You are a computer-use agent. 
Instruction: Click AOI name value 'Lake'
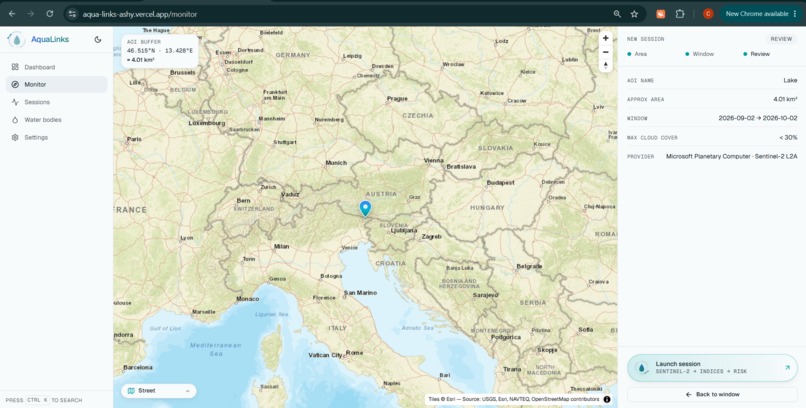790,80
